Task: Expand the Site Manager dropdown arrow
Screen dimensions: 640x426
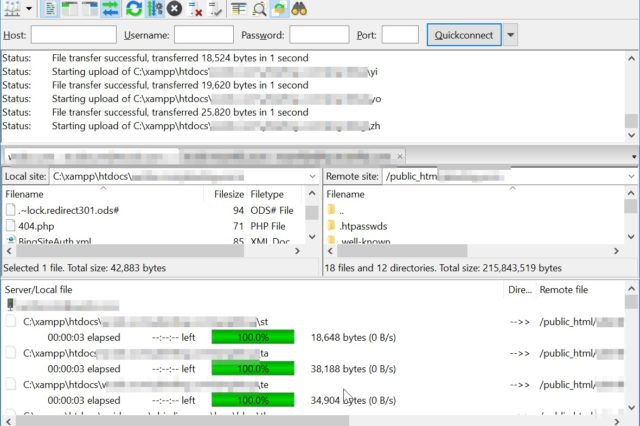Action: coord(29,9)
